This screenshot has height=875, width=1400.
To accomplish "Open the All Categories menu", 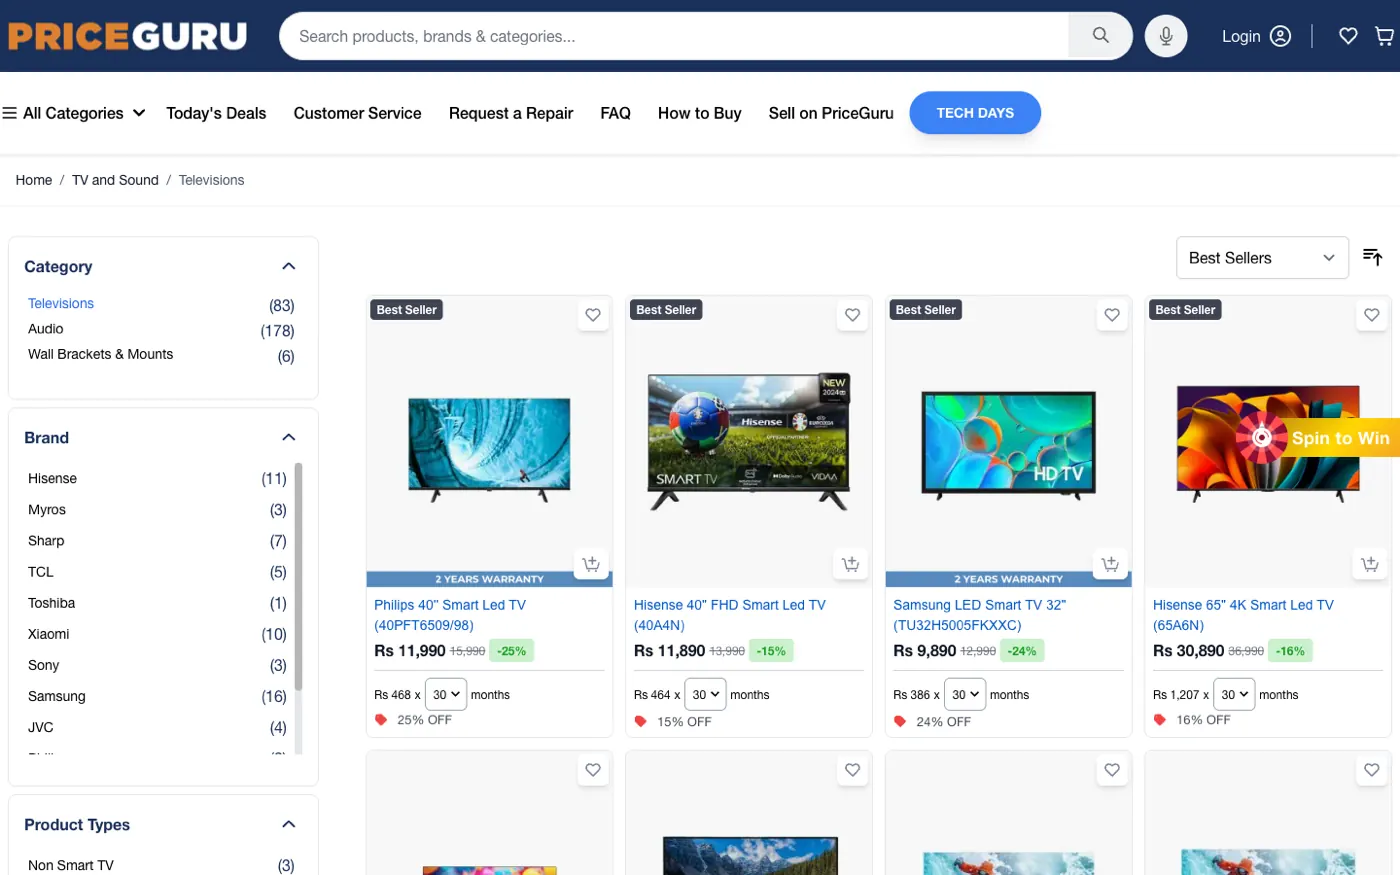I will click(74, 113).
